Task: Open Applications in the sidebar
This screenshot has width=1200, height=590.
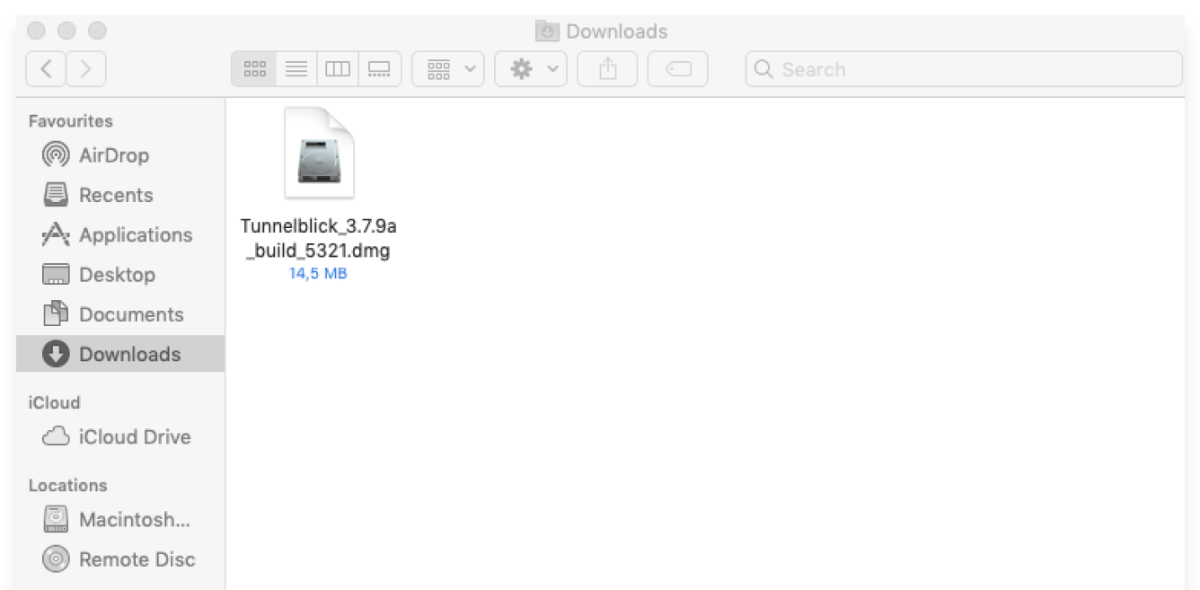Action: (120, 235)
